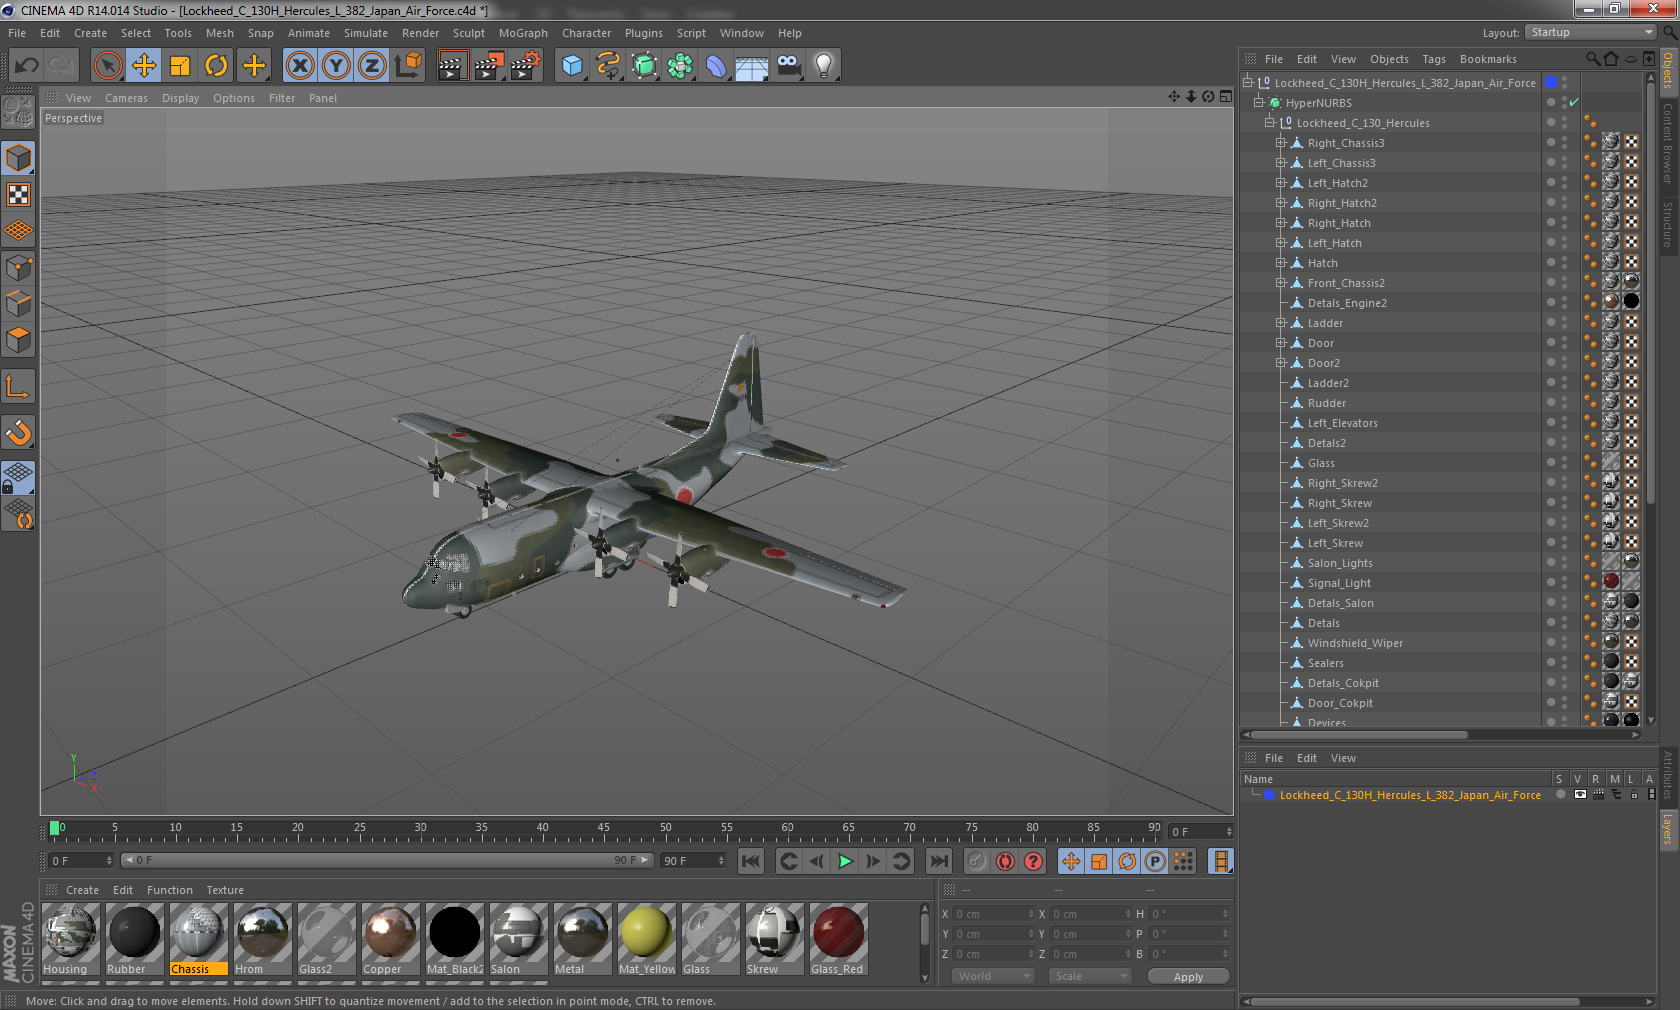Click the Apply button
The width and height of the screenshot is (1680, 1010).
point(1188,977)
